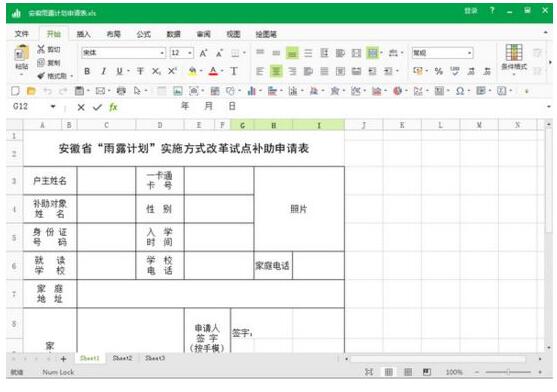
Task: Expand the G12 name box dropdown
Action: tap(53, 106)
